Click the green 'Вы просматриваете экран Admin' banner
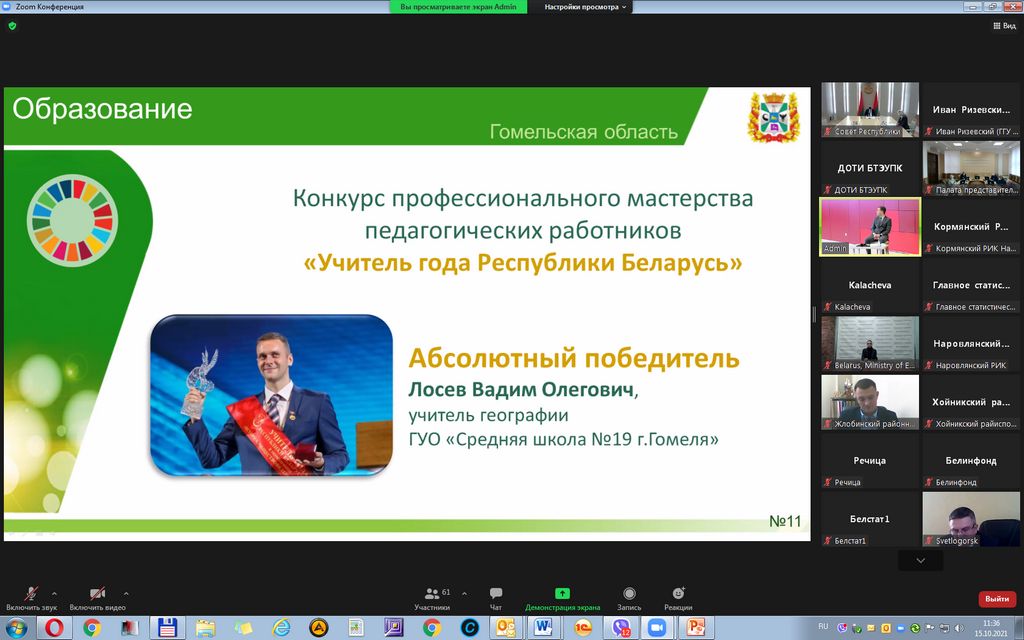Viewport: 1024px width, 640px height. pyautogui.click(x=459, y=7)
